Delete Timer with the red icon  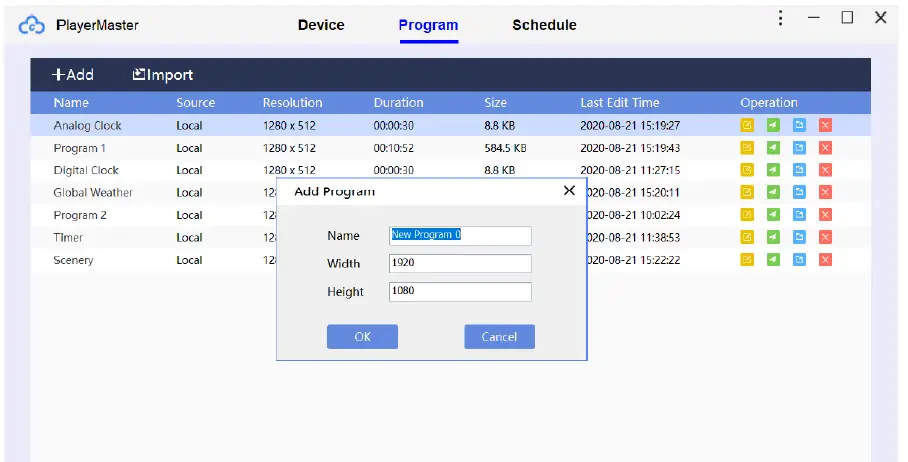tap(825, 237)
